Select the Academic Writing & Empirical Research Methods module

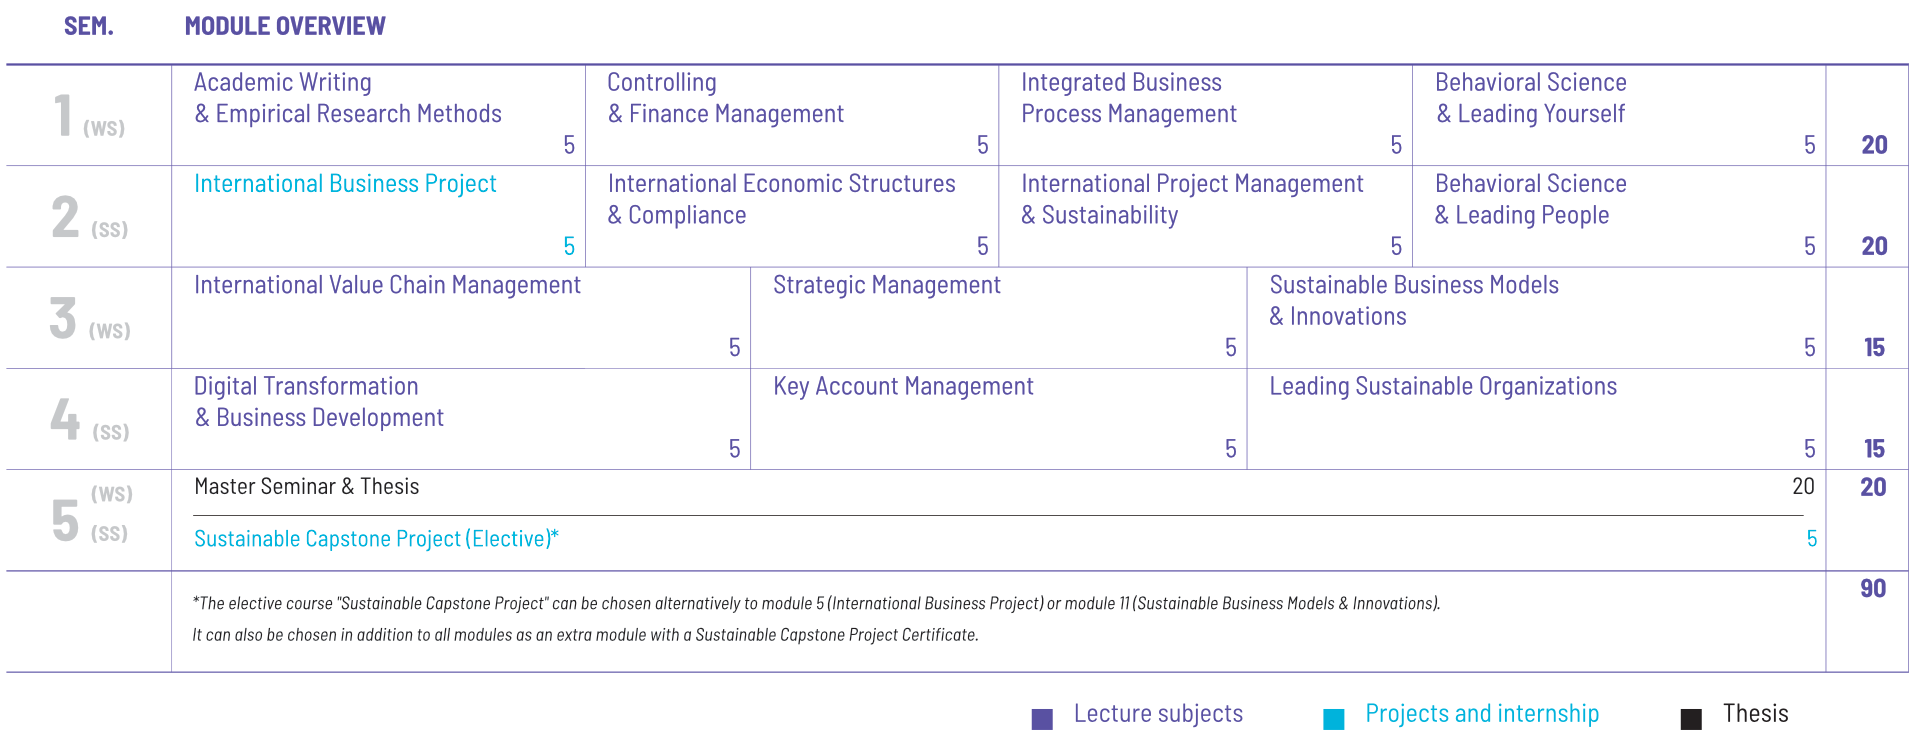(x=347, y=98)
